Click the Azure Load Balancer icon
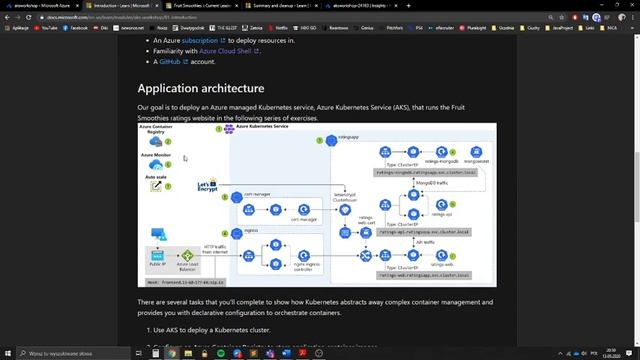Viewport: 640px width, 360px height. point(187,256)
